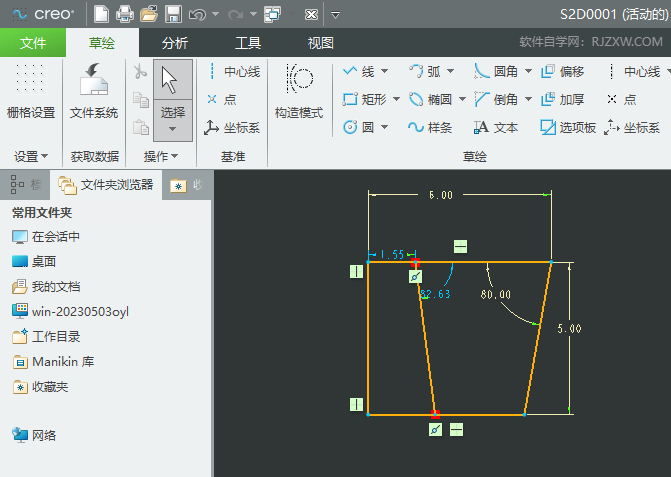Viewport: 671px width, 477px height.
Task: Click 点 in the 基准 group
Action: point(221,99)
